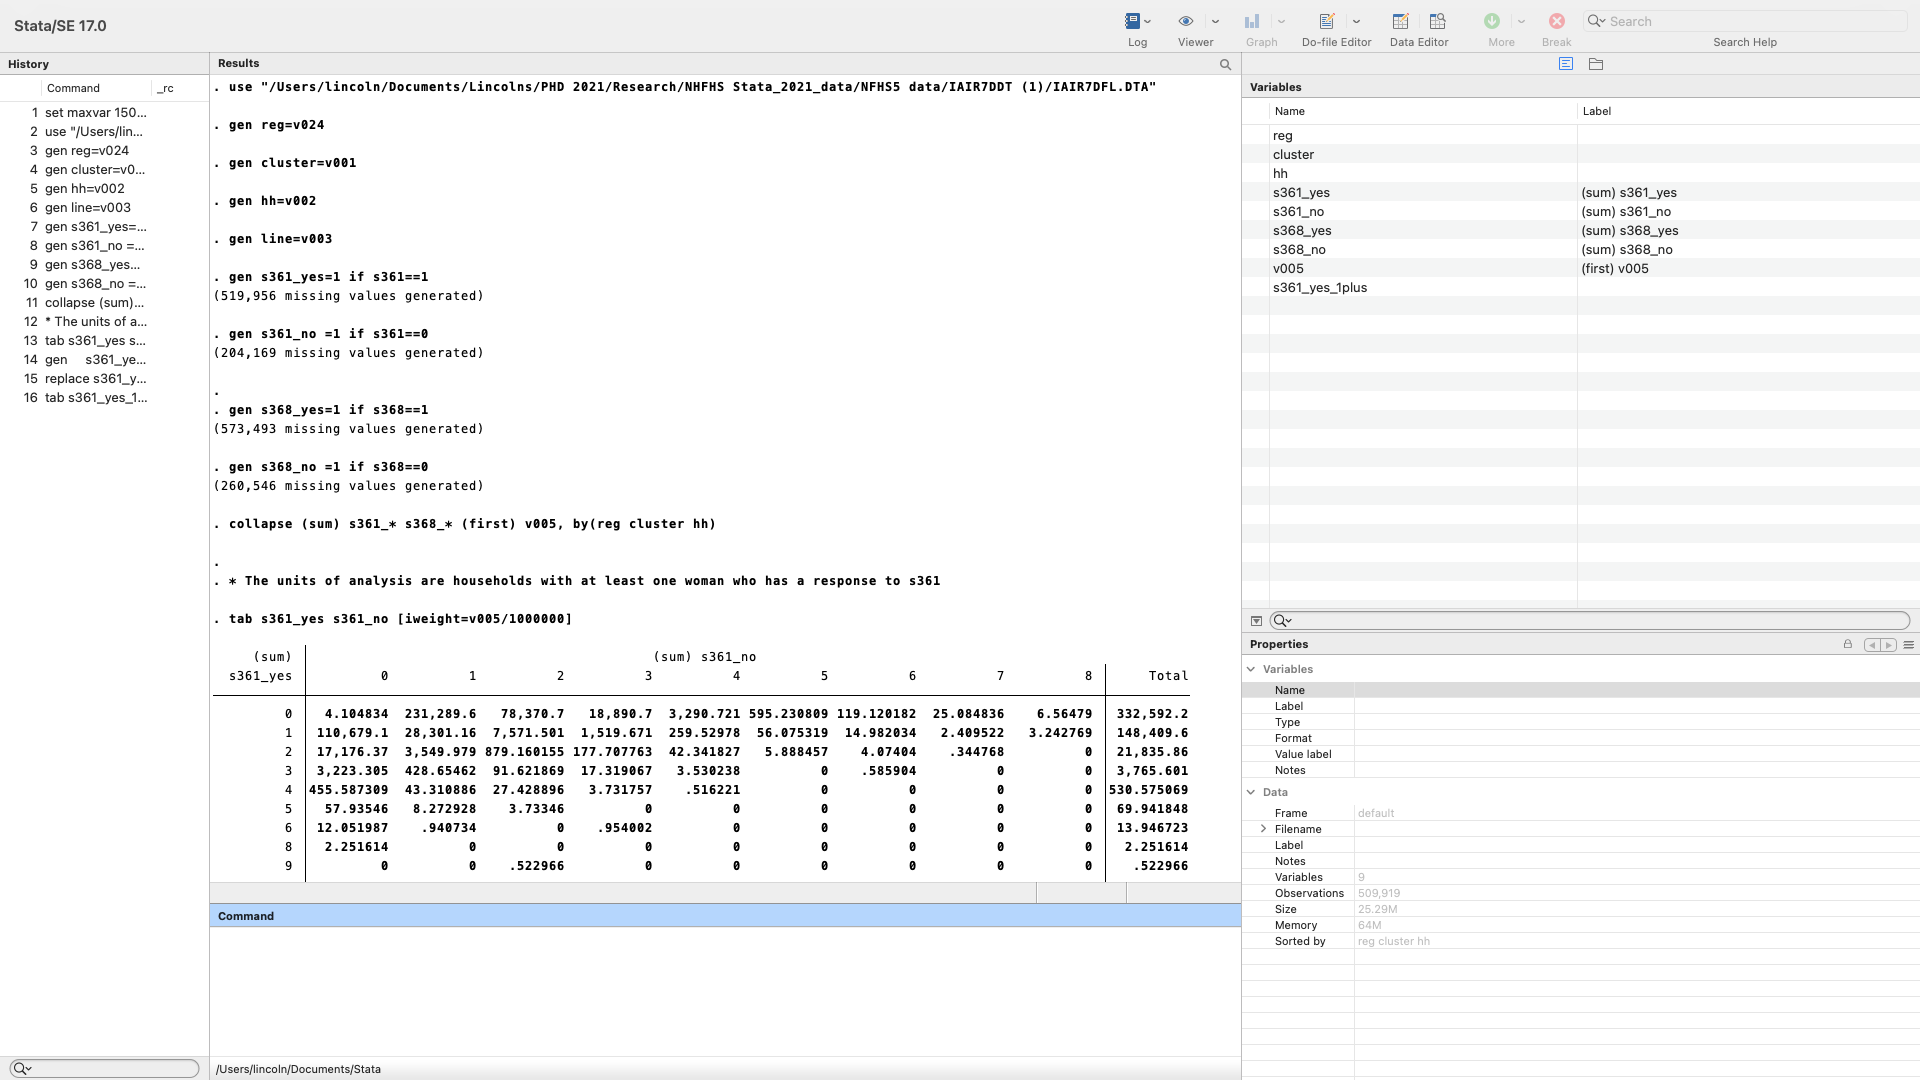Toggle Variables filter button by search
The image size is (1920, 1080).
(1256, 621)
